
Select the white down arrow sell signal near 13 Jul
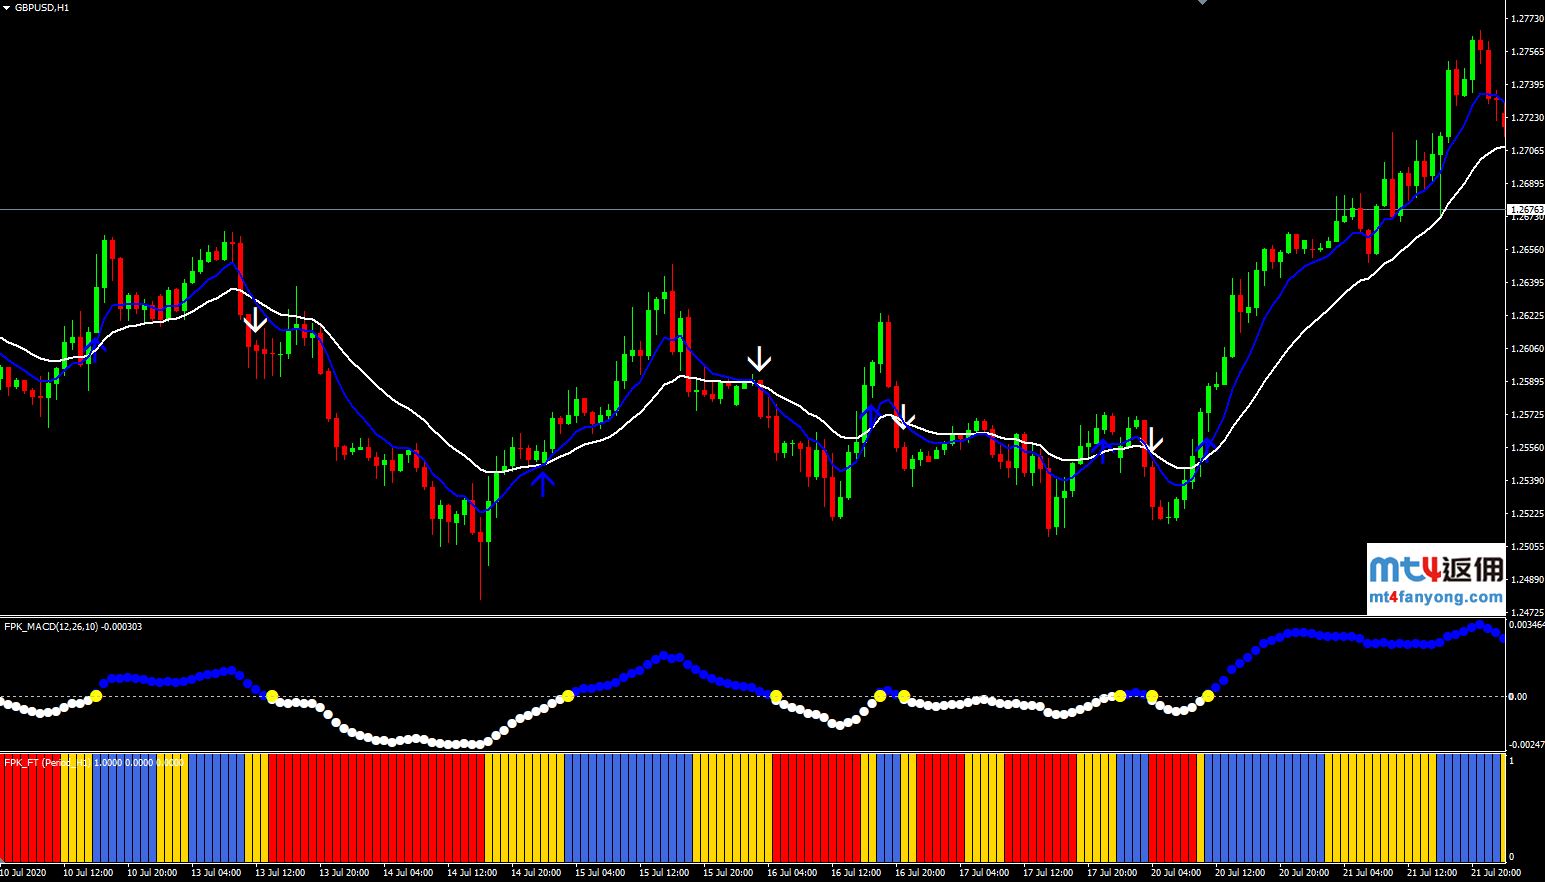(256, 322)
